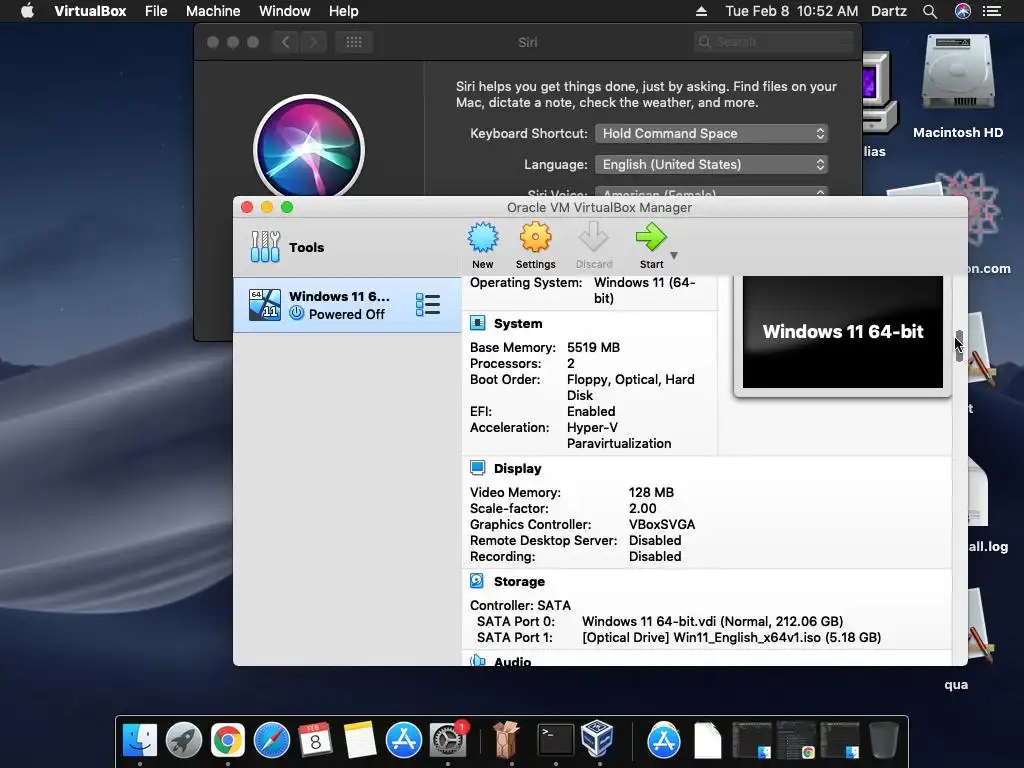Image resolution: width=1024 pixels, height=768 pixels.
Task: Open the Apple menu
Action: point(27,11)
